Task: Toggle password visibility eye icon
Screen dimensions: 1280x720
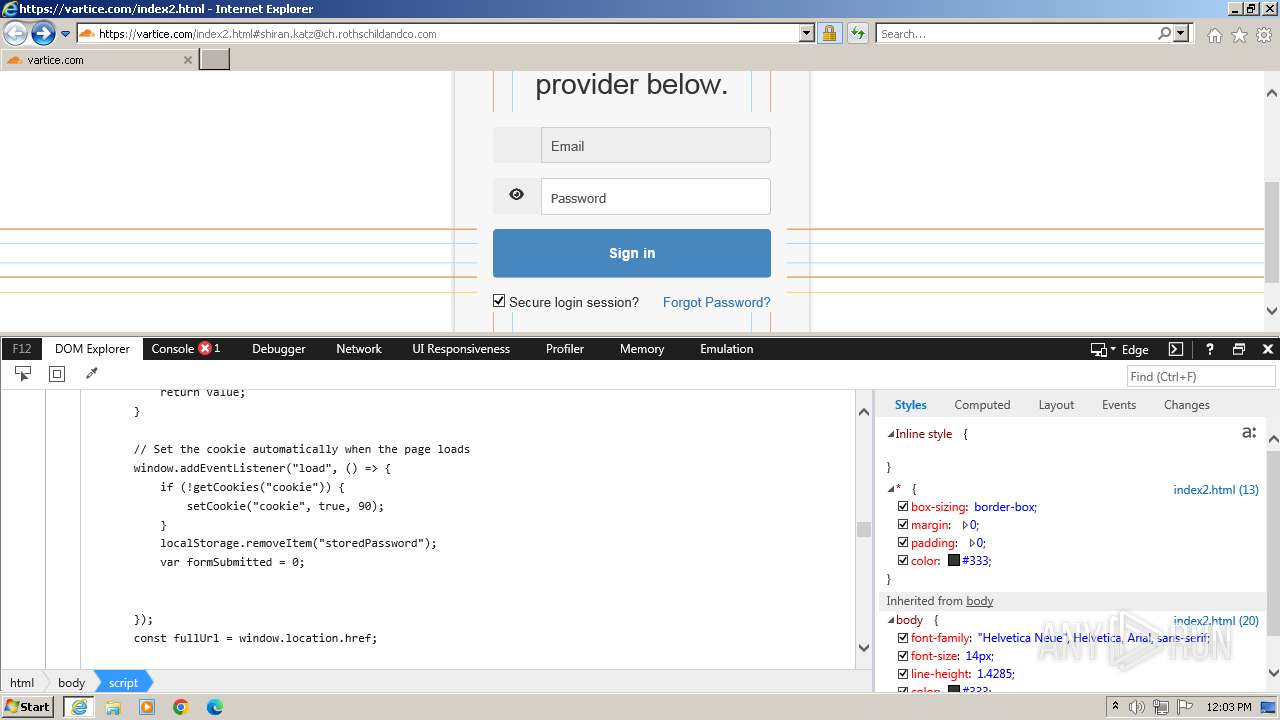Action: (517, 195)
